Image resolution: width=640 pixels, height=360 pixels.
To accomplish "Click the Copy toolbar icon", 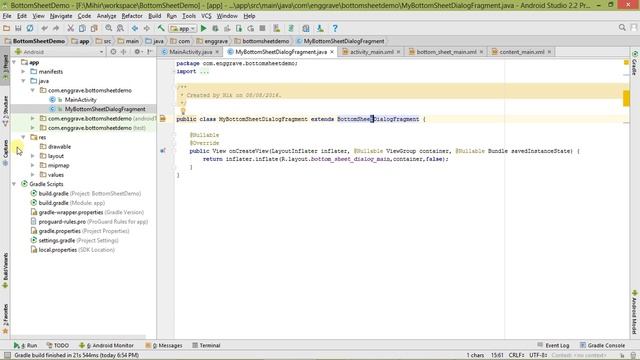I will (x=82, y=28).
